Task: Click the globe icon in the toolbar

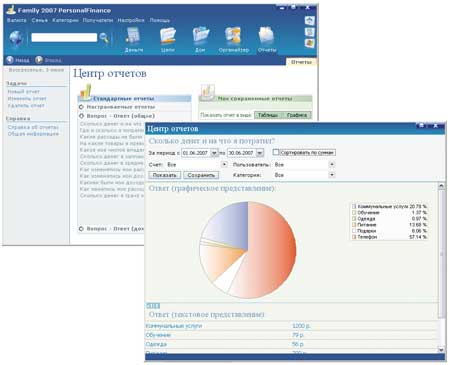Action: coord(16,39)
